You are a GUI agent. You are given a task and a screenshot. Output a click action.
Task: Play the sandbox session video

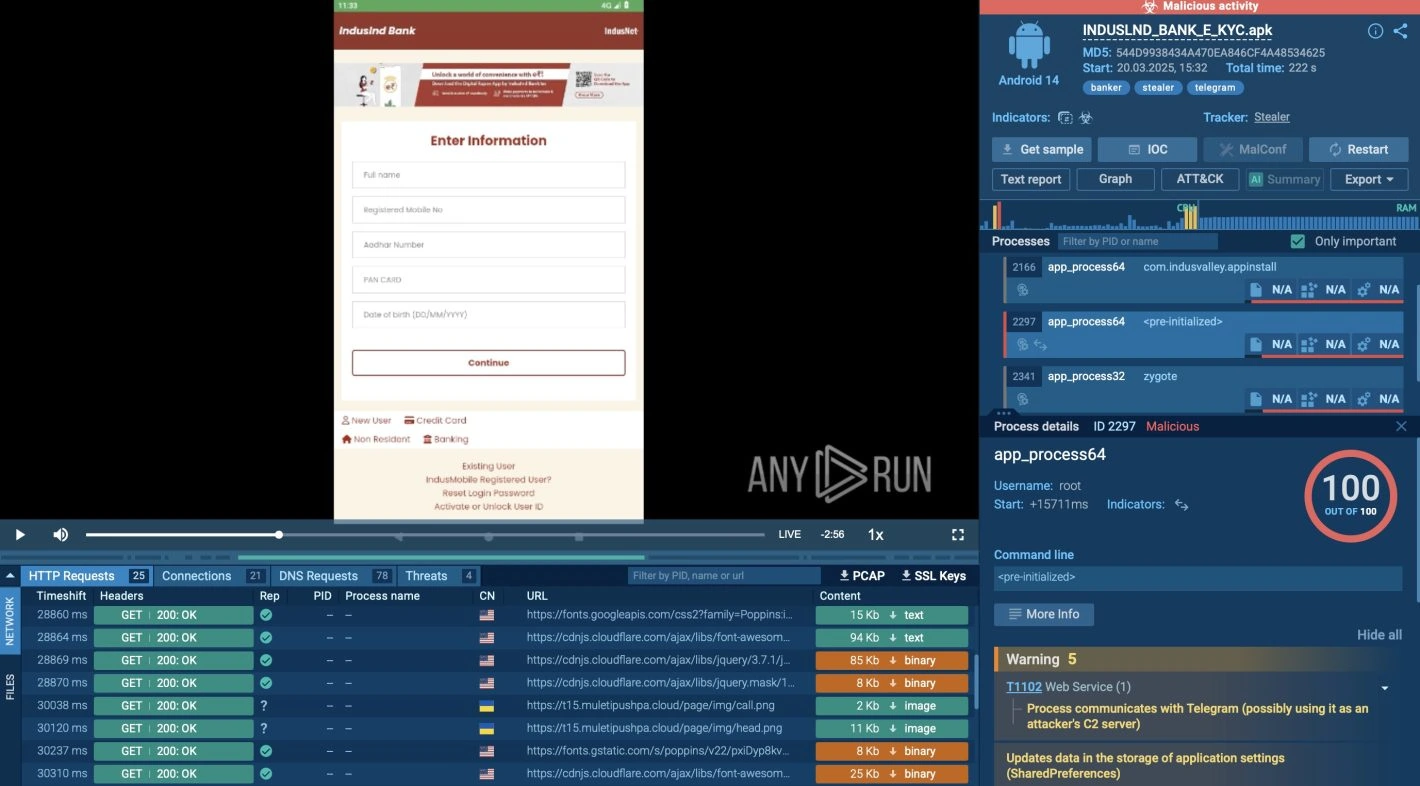pos(19,535)
